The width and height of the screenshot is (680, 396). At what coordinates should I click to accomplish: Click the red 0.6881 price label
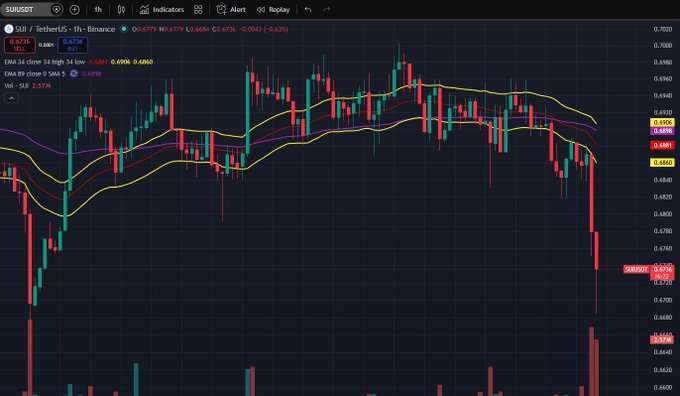[662, 145]
